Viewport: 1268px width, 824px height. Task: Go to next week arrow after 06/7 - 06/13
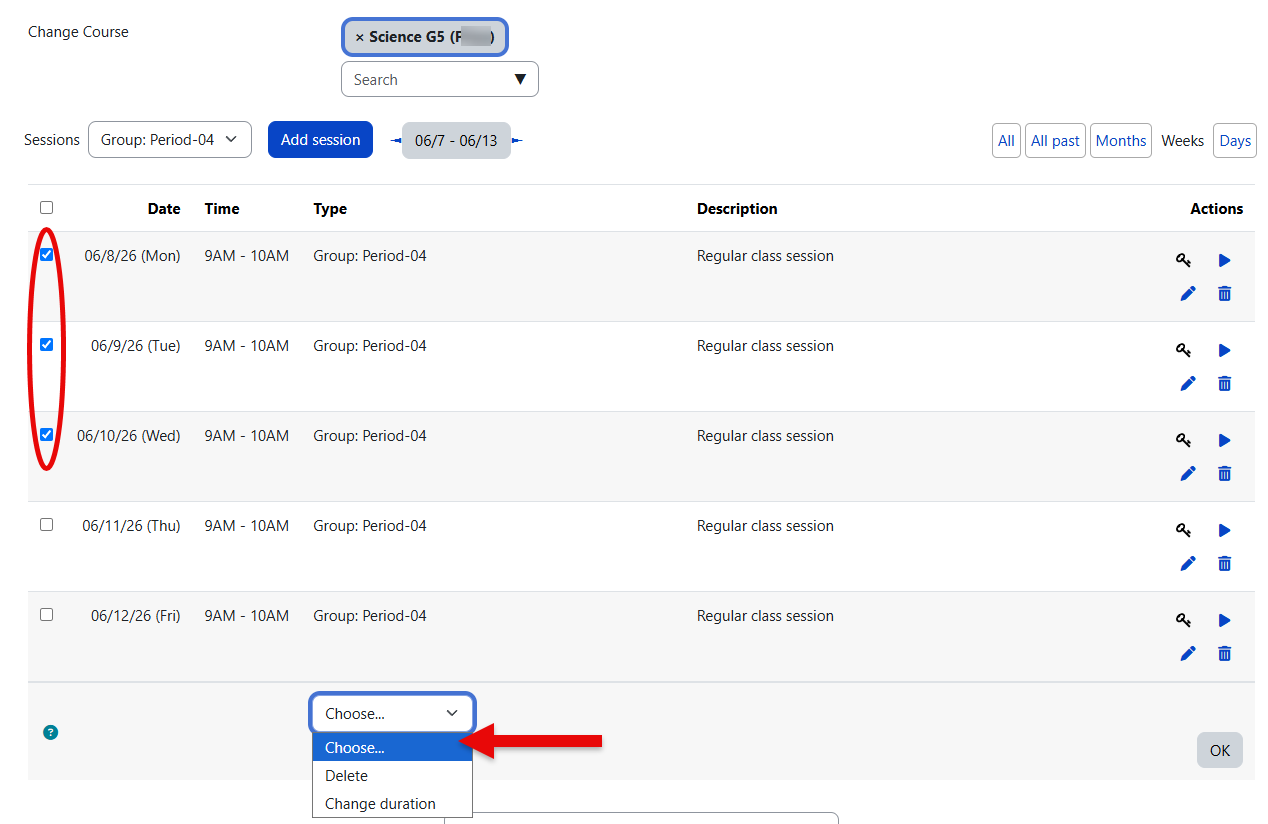(517, 140)
